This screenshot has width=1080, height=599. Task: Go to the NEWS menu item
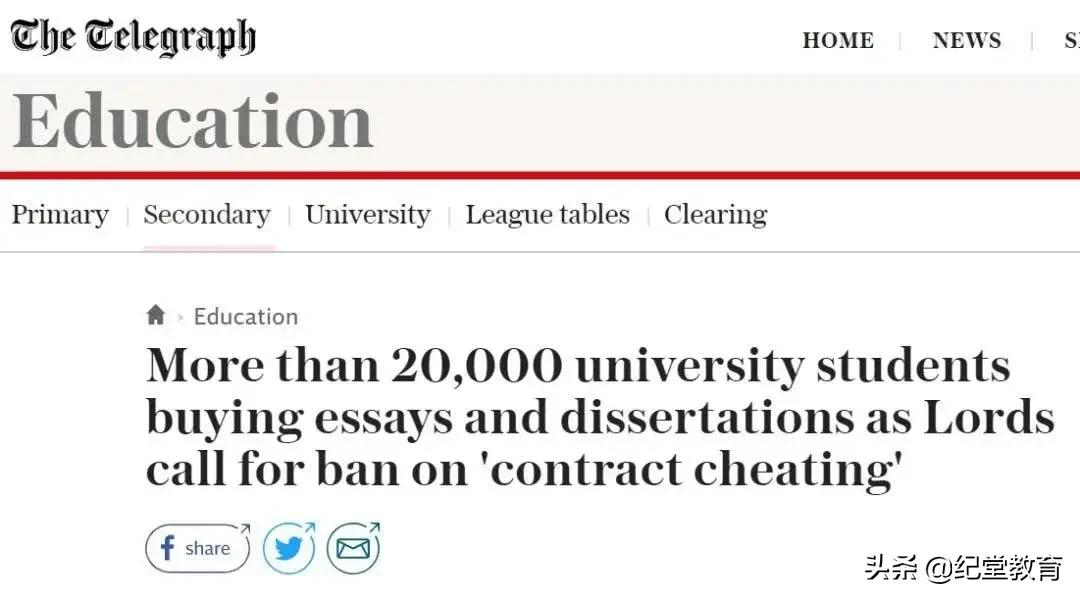[966, 41]
